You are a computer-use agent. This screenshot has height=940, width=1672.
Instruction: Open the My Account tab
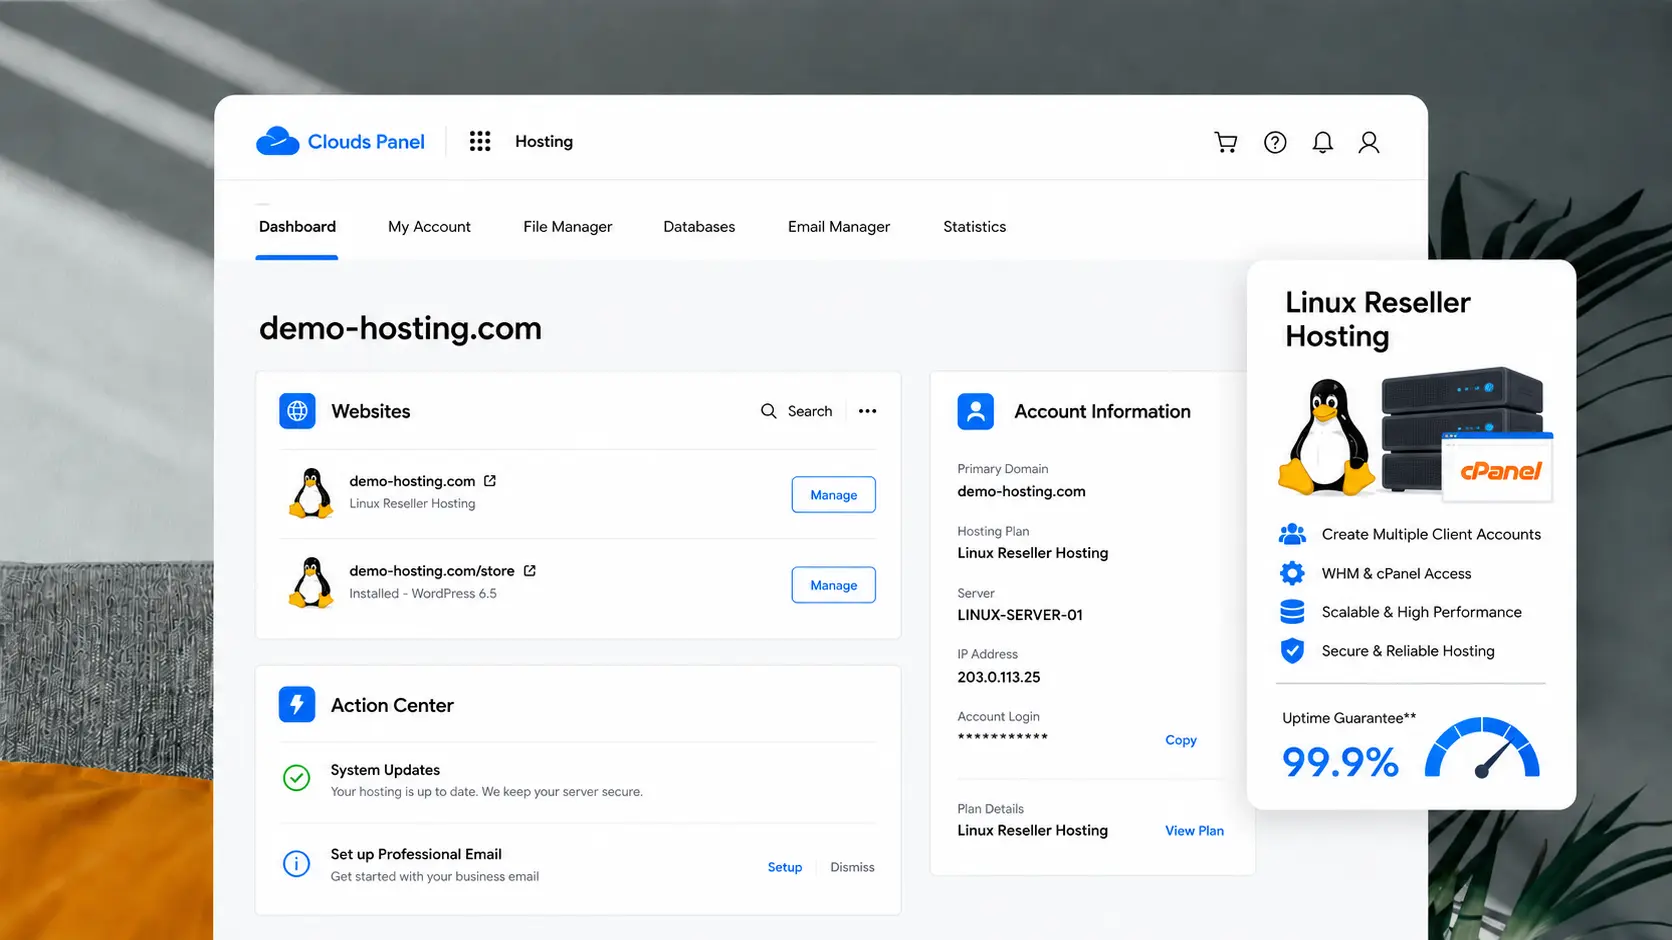tap(429, 227)
